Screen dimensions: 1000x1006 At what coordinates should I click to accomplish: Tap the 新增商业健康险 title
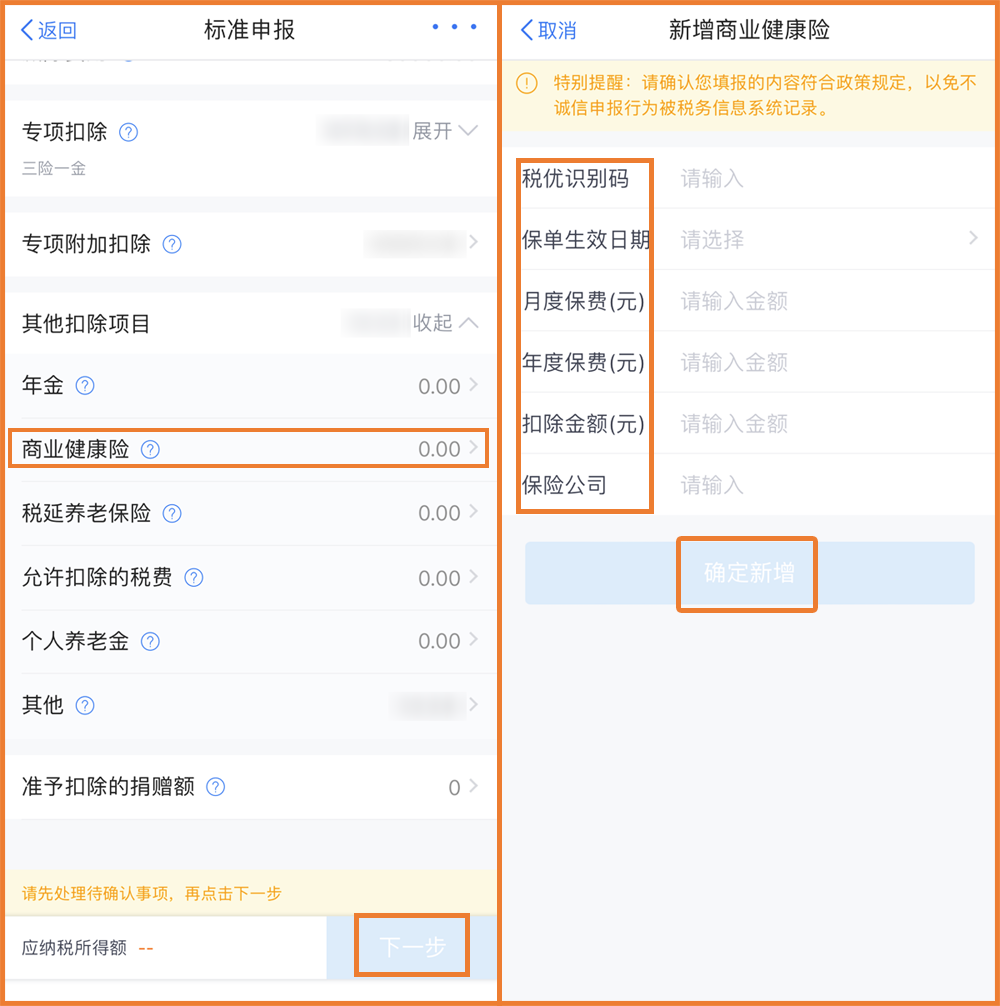749,30
